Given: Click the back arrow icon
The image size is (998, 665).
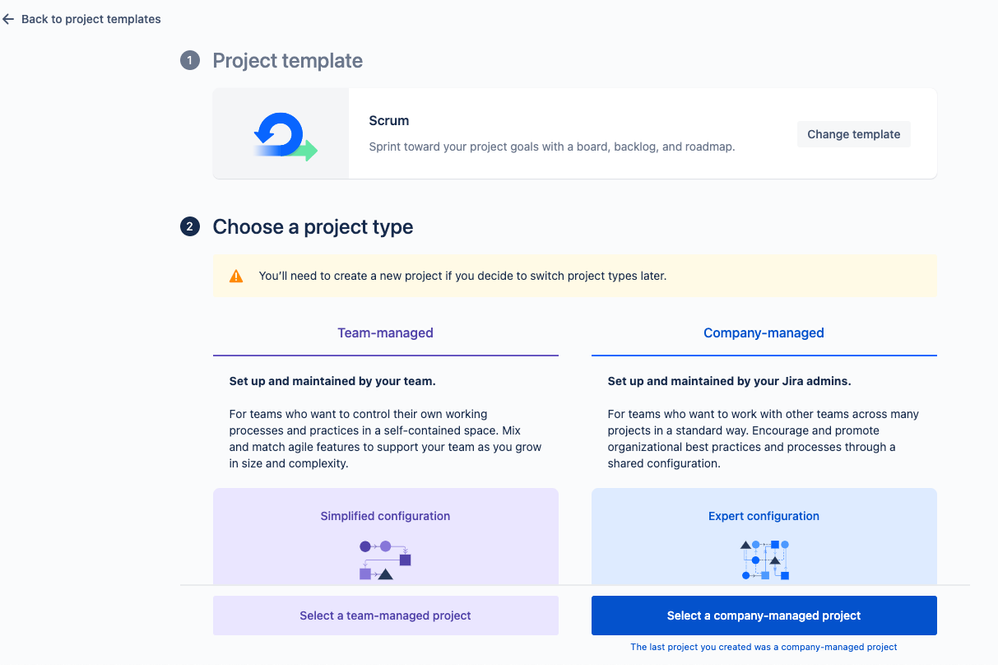Looking at the screenshot, I should (x=8, y=19).
